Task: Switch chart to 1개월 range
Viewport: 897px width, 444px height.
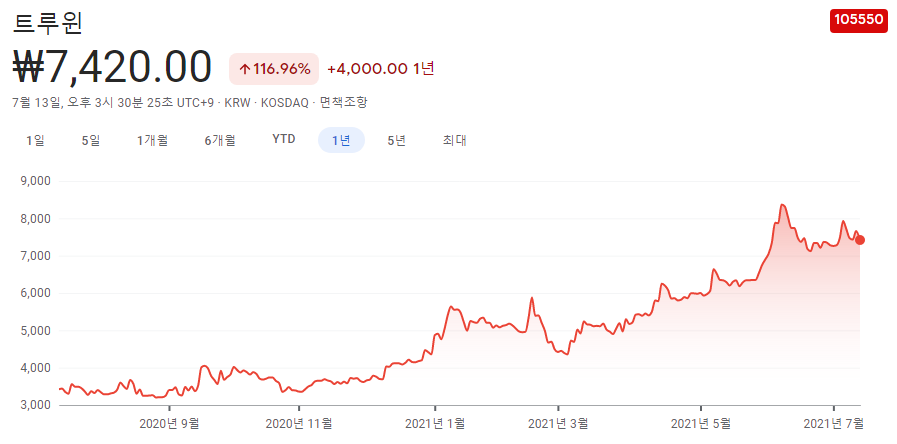Action: pyautogui.click(x=152, y=140)
